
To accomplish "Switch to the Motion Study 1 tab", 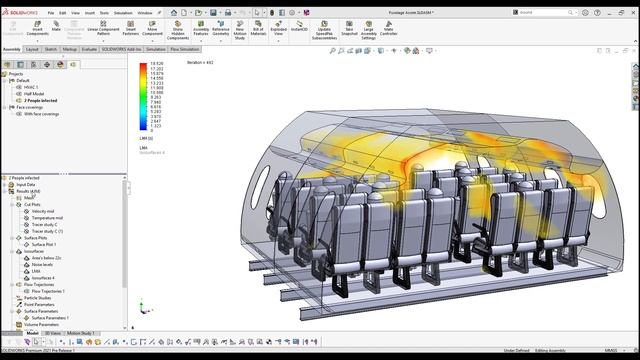I will coord(80,333).
